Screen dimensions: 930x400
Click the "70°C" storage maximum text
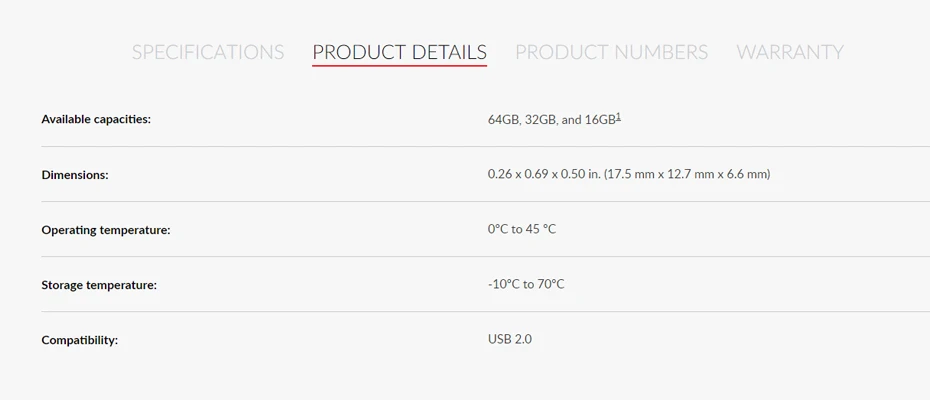(x=550, y=285)
